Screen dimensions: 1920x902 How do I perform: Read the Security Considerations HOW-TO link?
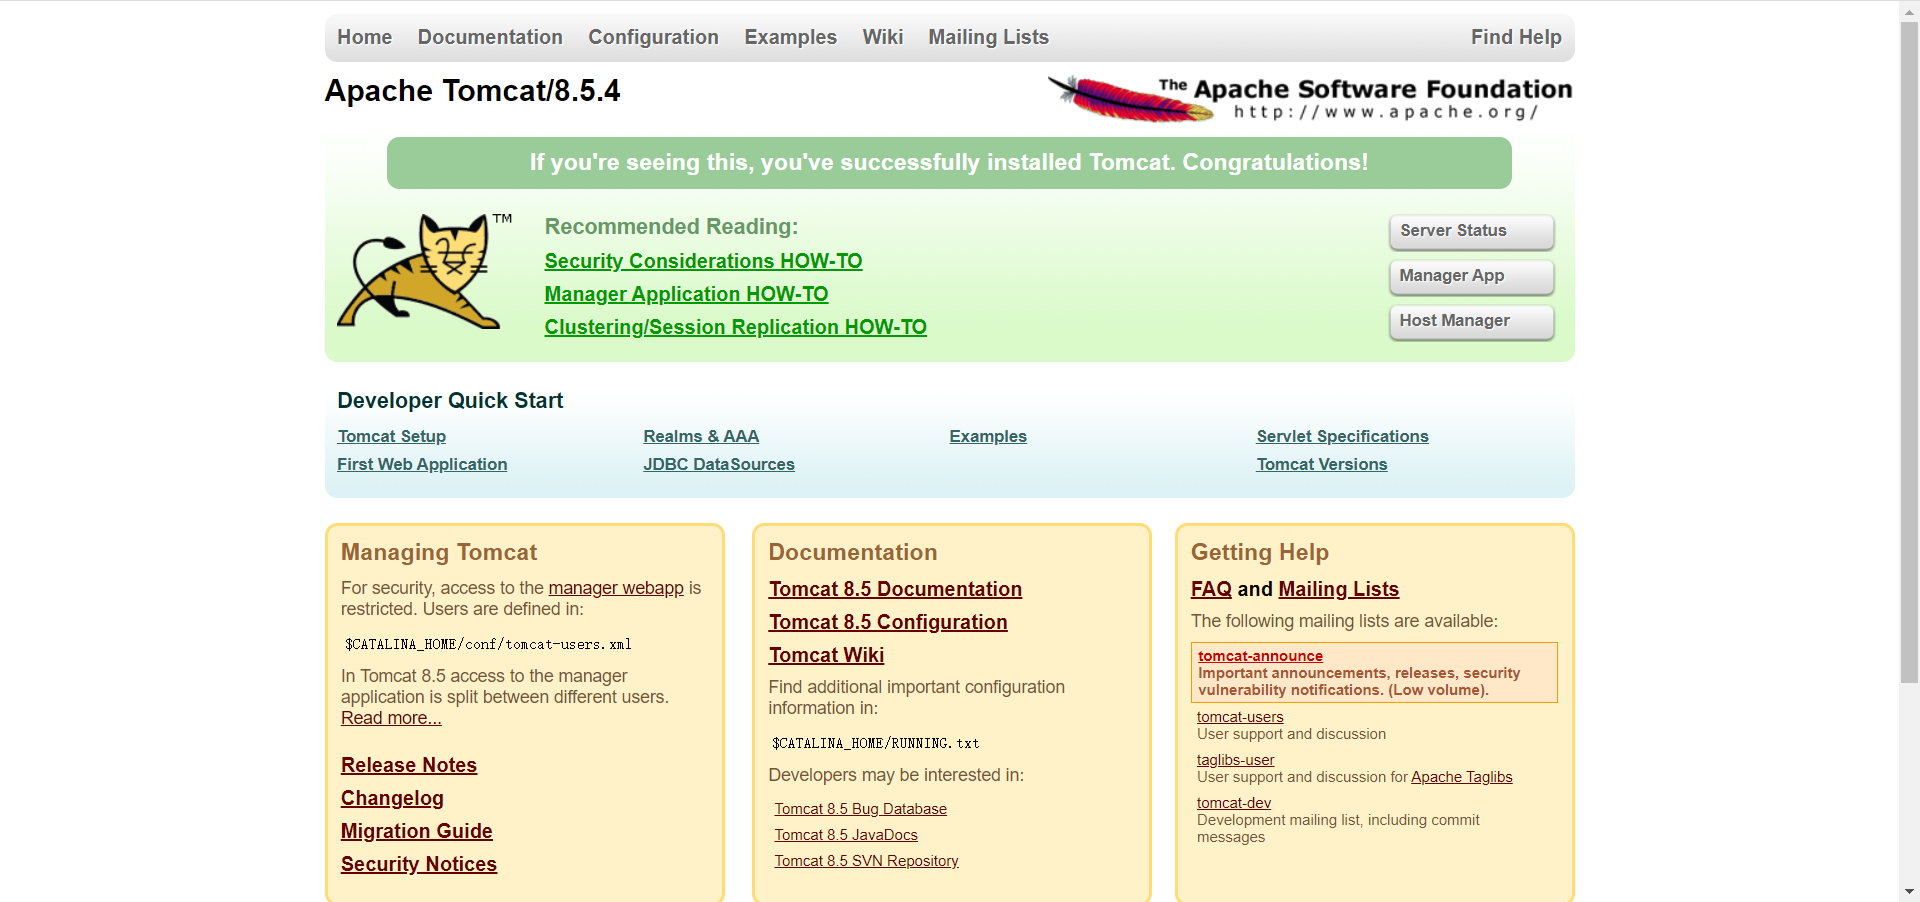tap(703, 261)
